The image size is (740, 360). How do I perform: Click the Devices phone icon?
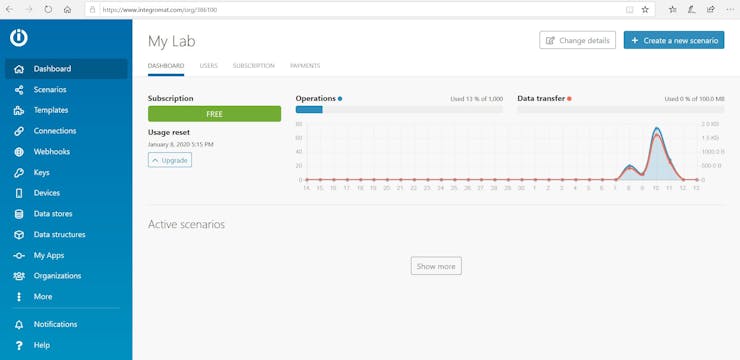pos(19,193)
